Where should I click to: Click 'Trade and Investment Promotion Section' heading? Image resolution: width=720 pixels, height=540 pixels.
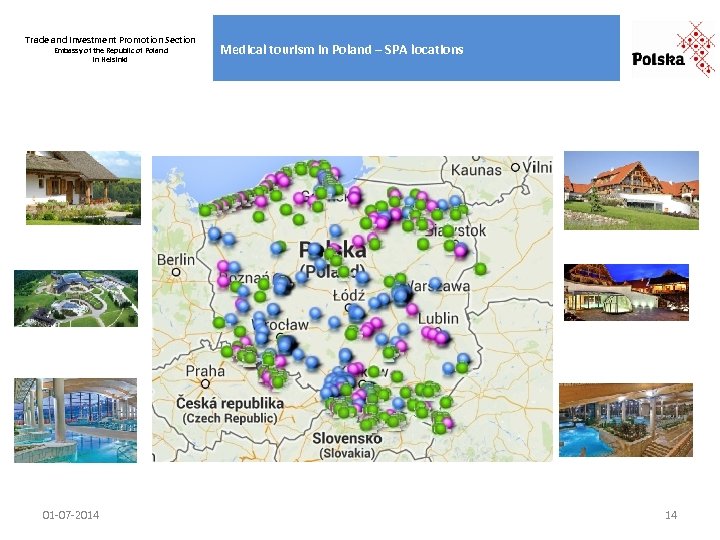(x=110, y=40)
